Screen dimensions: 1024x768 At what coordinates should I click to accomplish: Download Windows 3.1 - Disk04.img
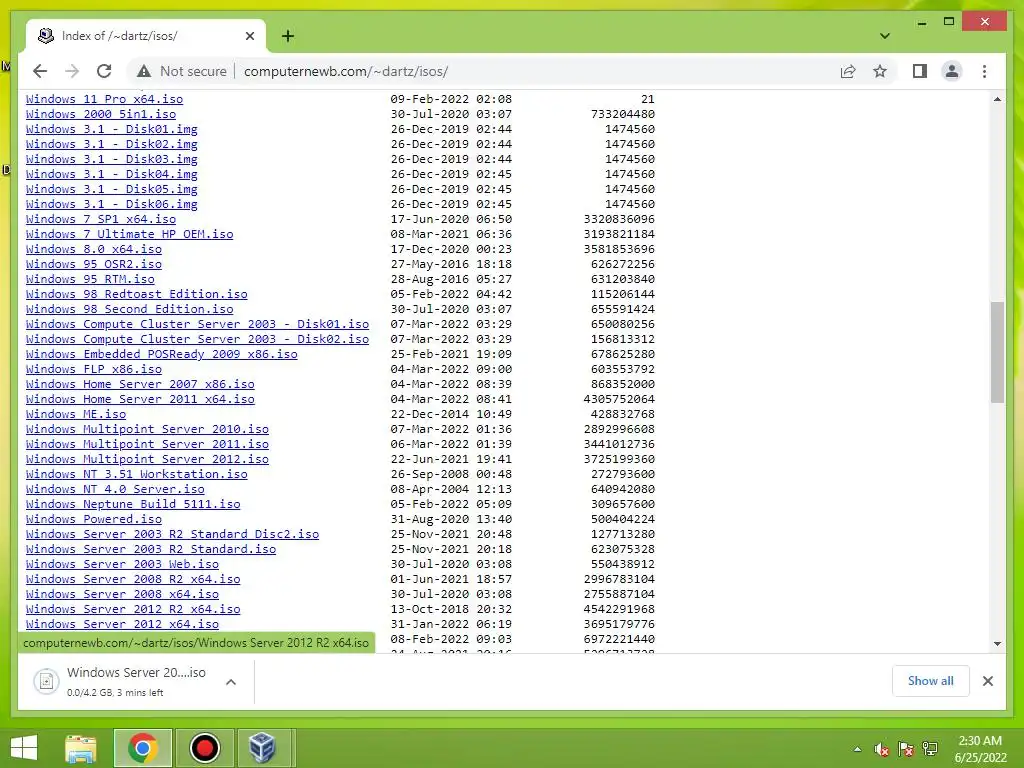coord(112,174)
